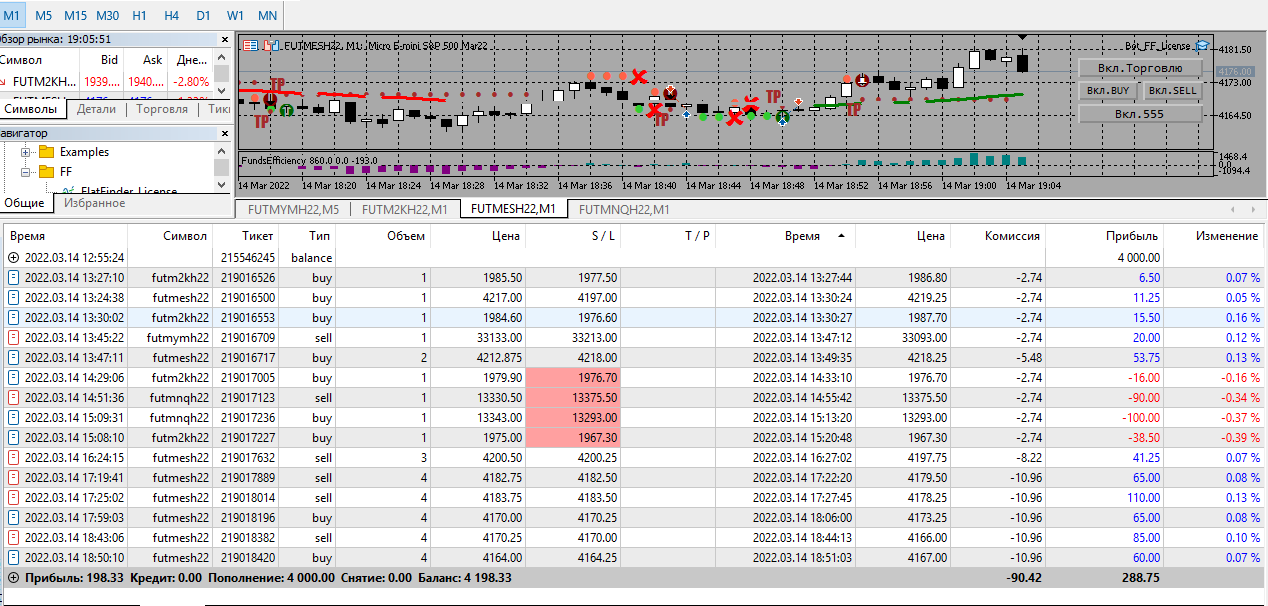Switch chart timeframe to M1
The height and width of the screenshot is (606, 1268).
[13, 15]
